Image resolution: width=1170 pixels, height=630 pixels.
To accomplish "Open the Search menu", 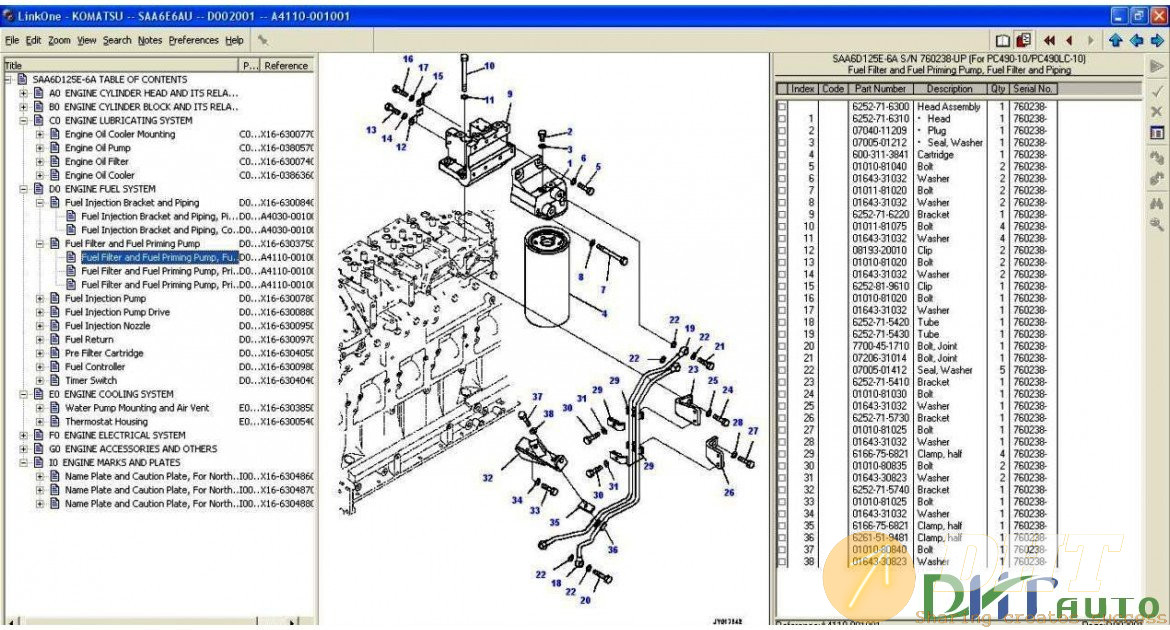I will tap(117, 40).
